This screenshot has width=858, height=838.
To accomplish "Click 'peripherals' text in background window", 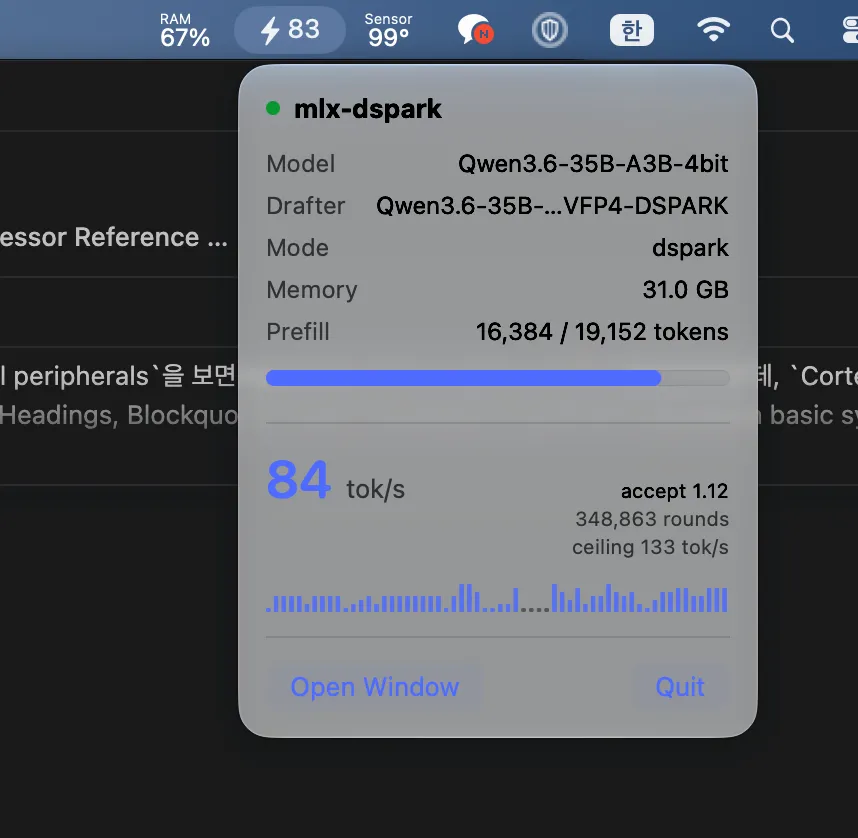I will pyautogui.click(x=81, y=377).
